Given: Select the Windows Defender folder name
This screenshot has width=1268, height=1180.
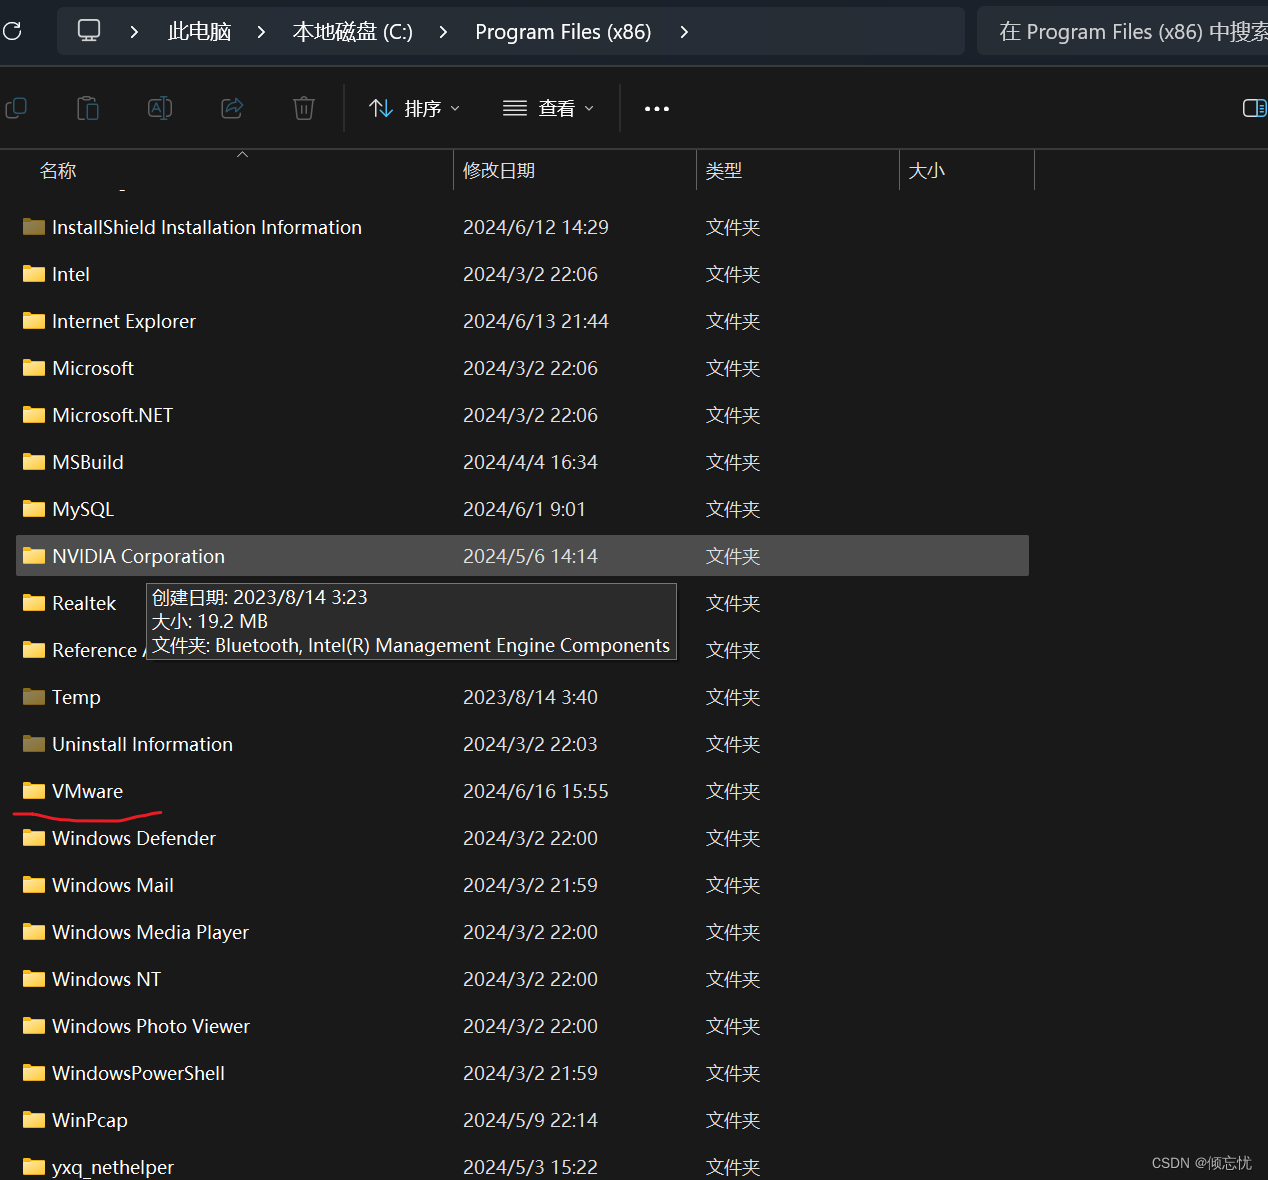Looking at the screenshot, I should (134, 838).
